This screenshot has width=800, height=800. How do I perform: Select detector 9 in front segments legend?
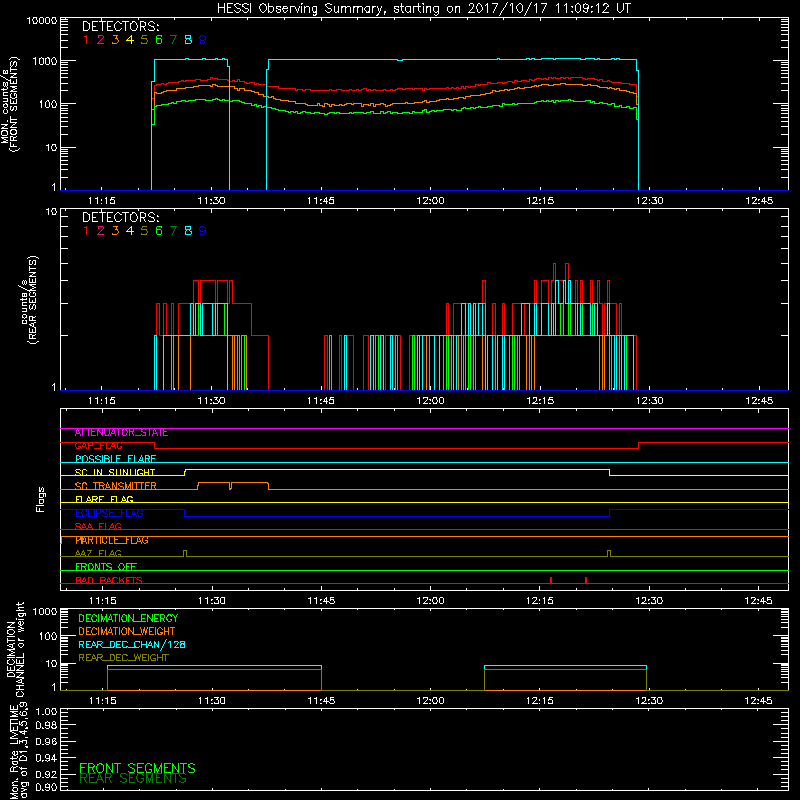203,40
